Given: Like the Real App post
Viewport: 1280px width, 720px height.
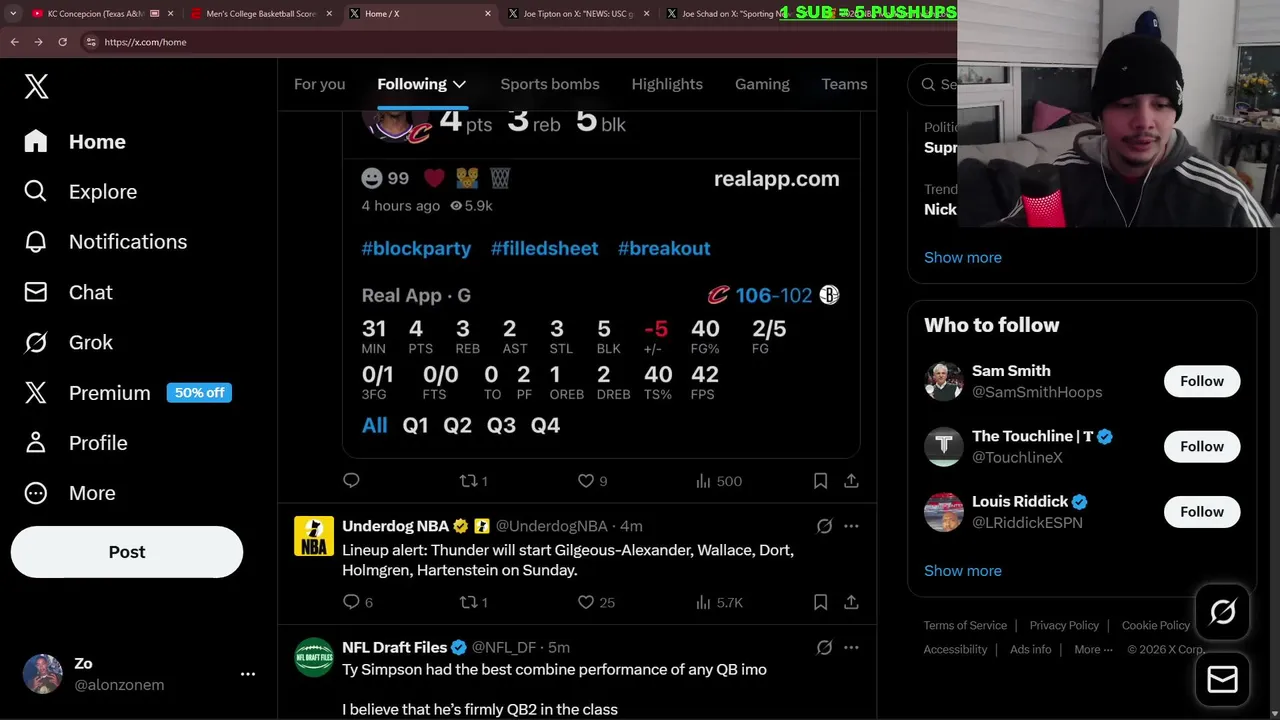Looking at the screenshot, I should click(592, 481).
